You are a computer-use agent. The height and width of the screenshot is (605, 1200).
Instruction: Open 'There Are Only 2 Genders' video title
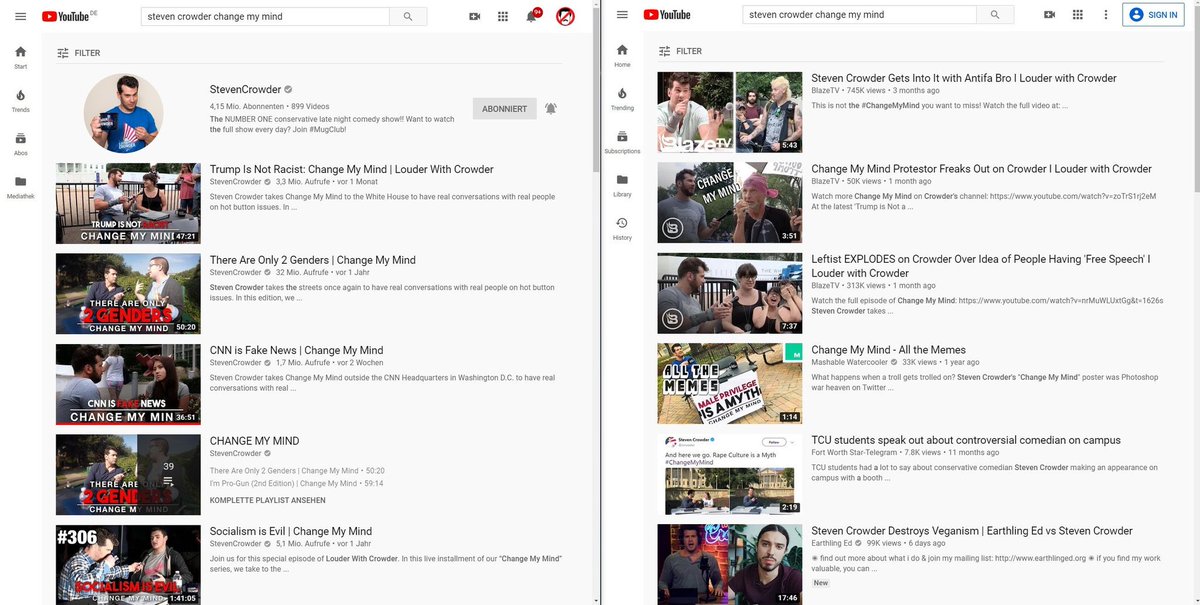pos(313,260)
